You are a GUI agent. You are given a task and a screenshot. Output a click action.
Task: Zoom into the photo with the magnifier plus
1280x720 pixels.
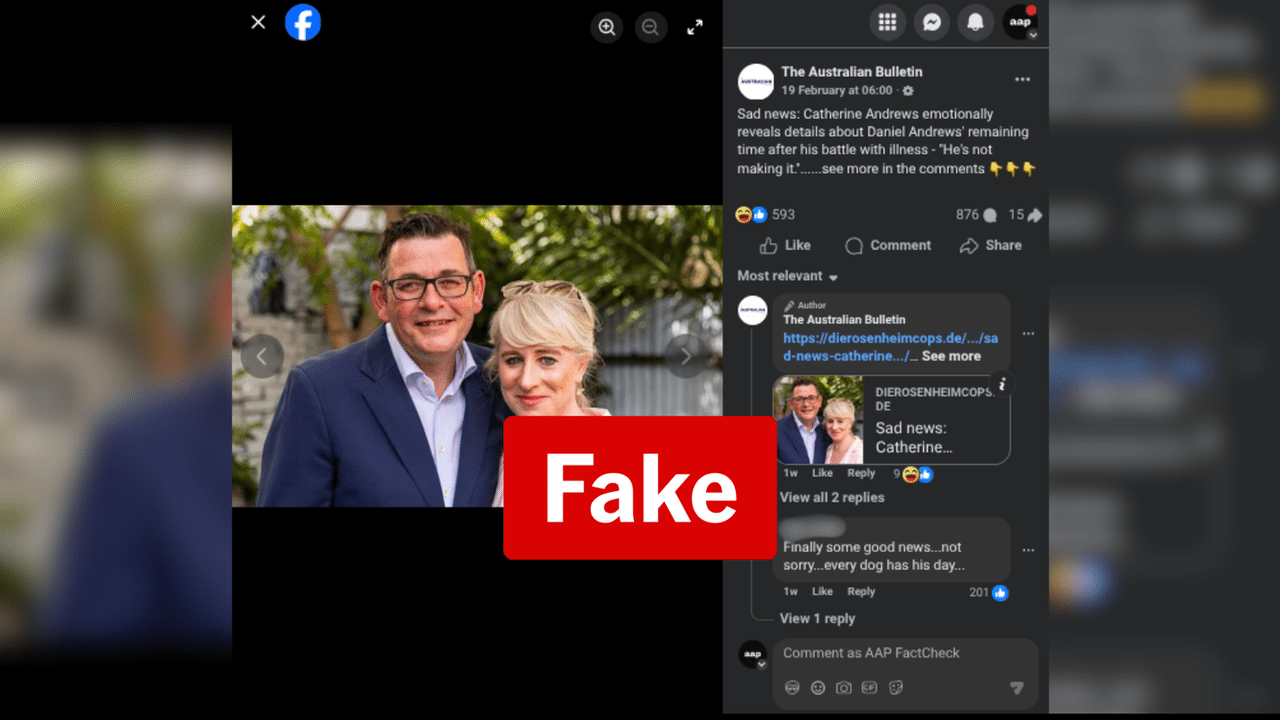tap(607, 27)
